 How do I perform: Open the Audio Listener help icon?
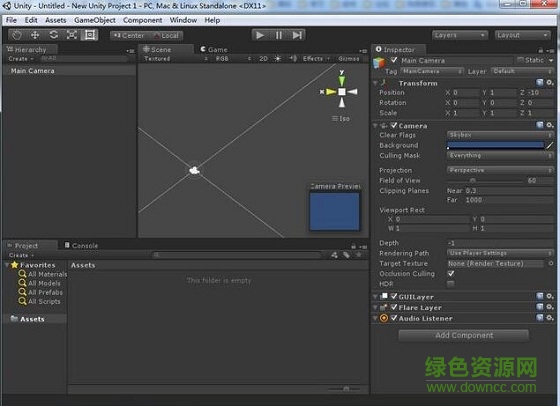(540, 318)
